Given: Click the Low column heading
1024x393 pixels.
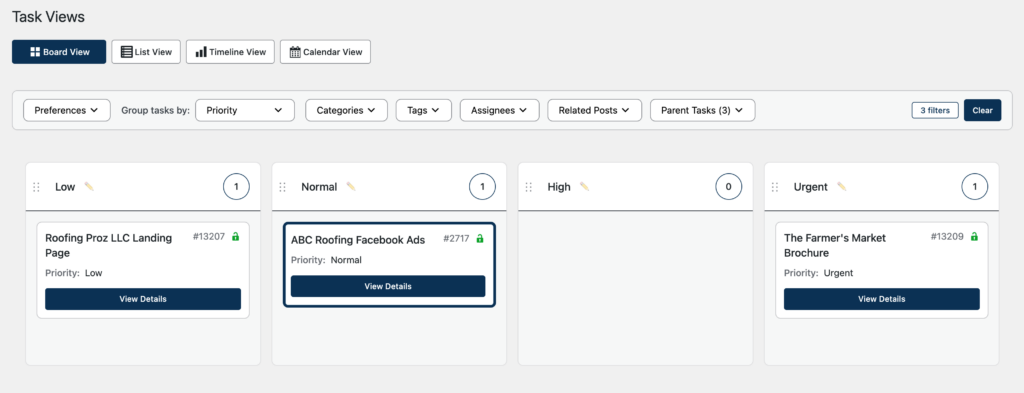Looking at the screenshot, I should (65, 187).
